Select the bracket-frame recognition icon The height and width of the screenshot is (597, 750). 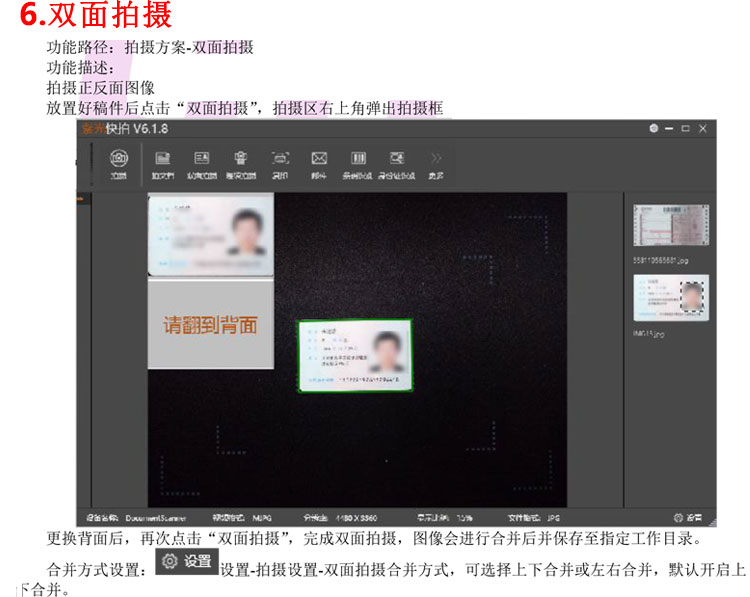pyautogui.click(x=280, y=161)
